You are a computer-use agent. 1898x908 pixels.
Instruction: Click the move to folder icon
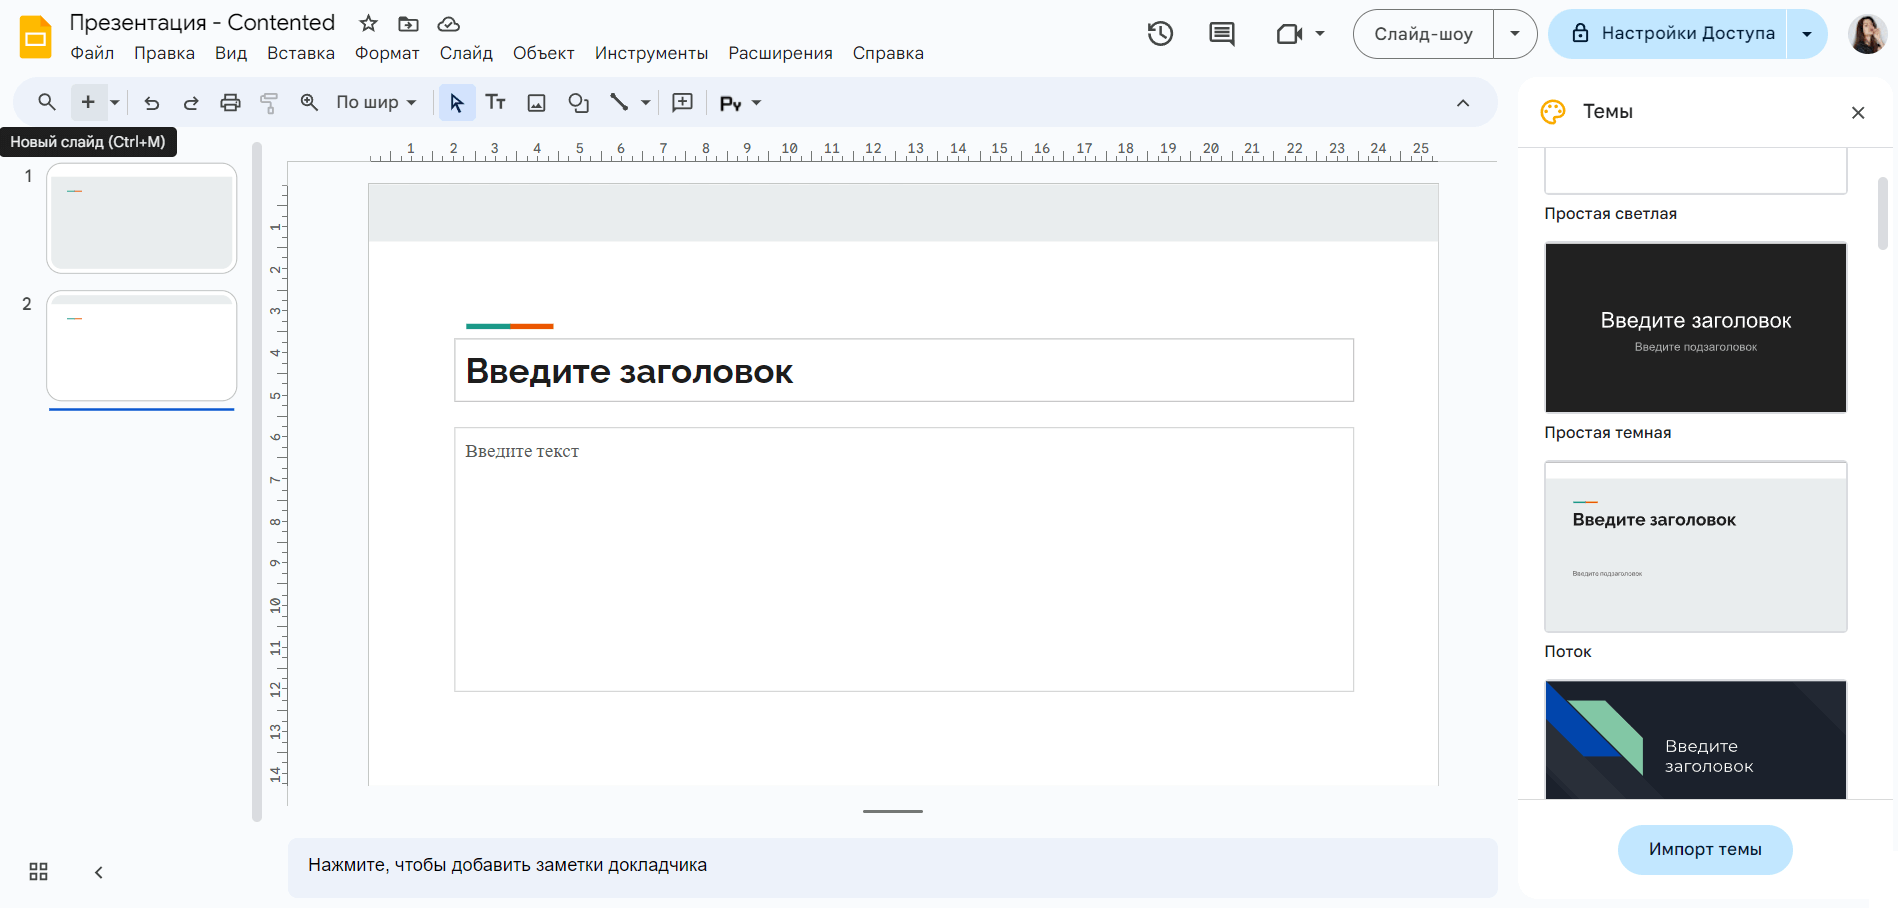click(x=408, y=23)
